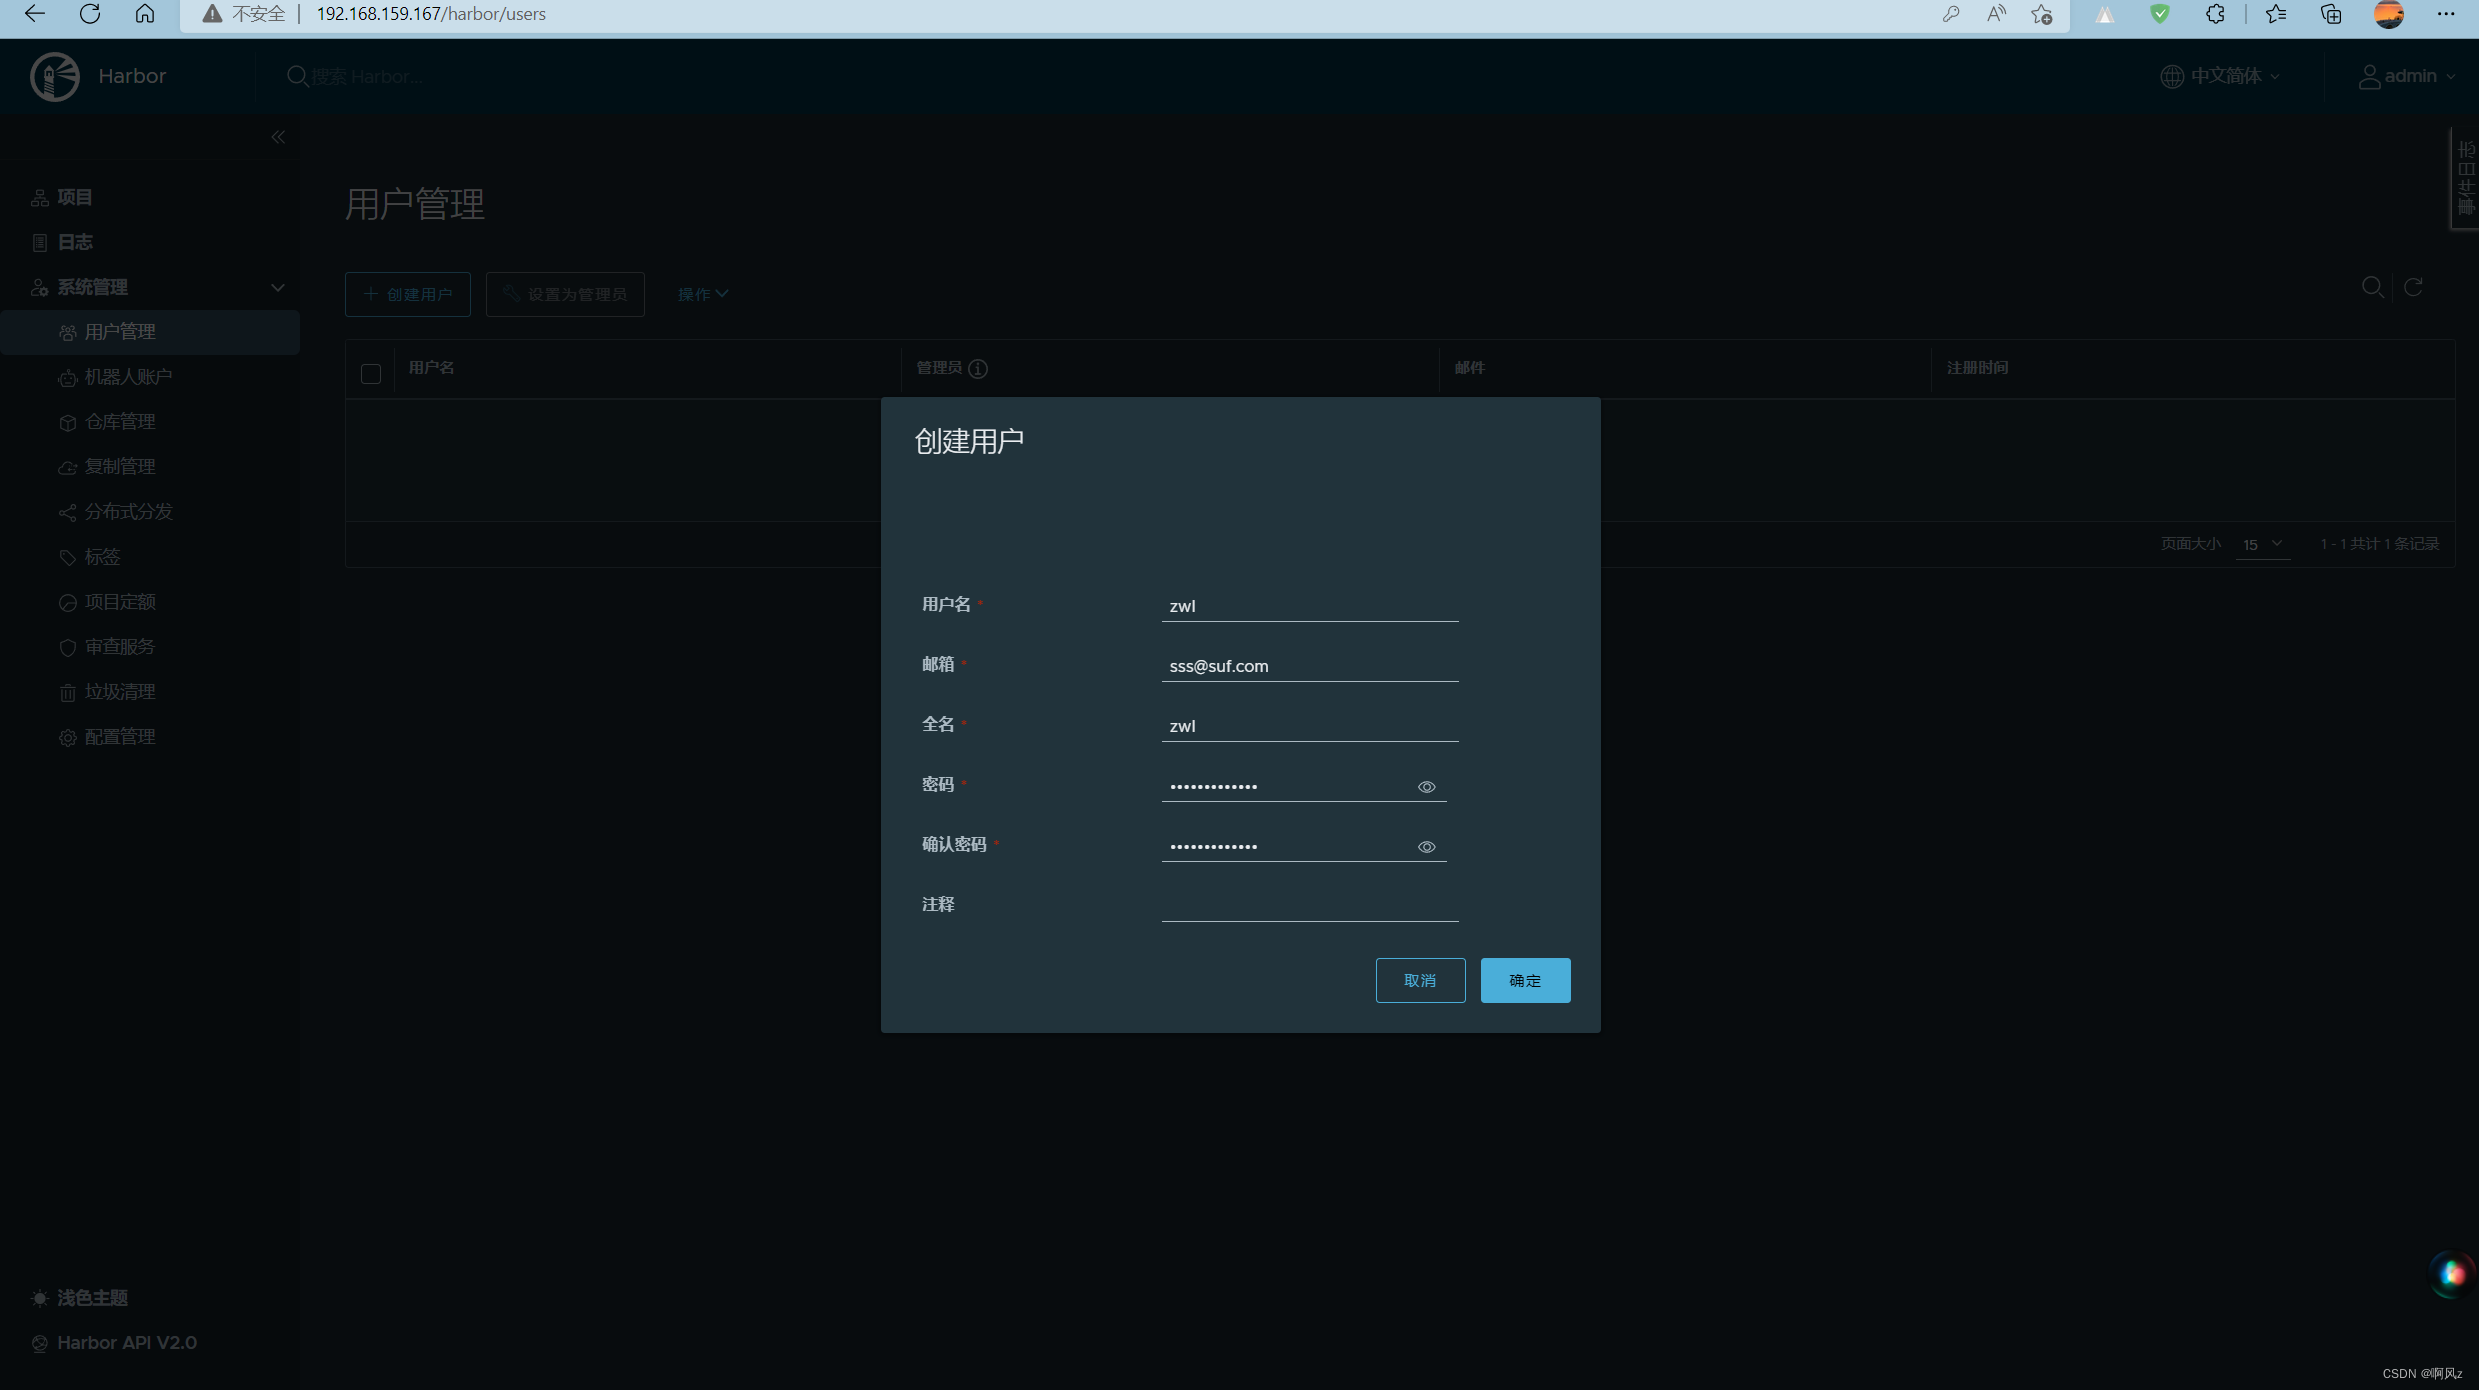
Task: Reload page with browser refresh icon
Action: (90, 14)
